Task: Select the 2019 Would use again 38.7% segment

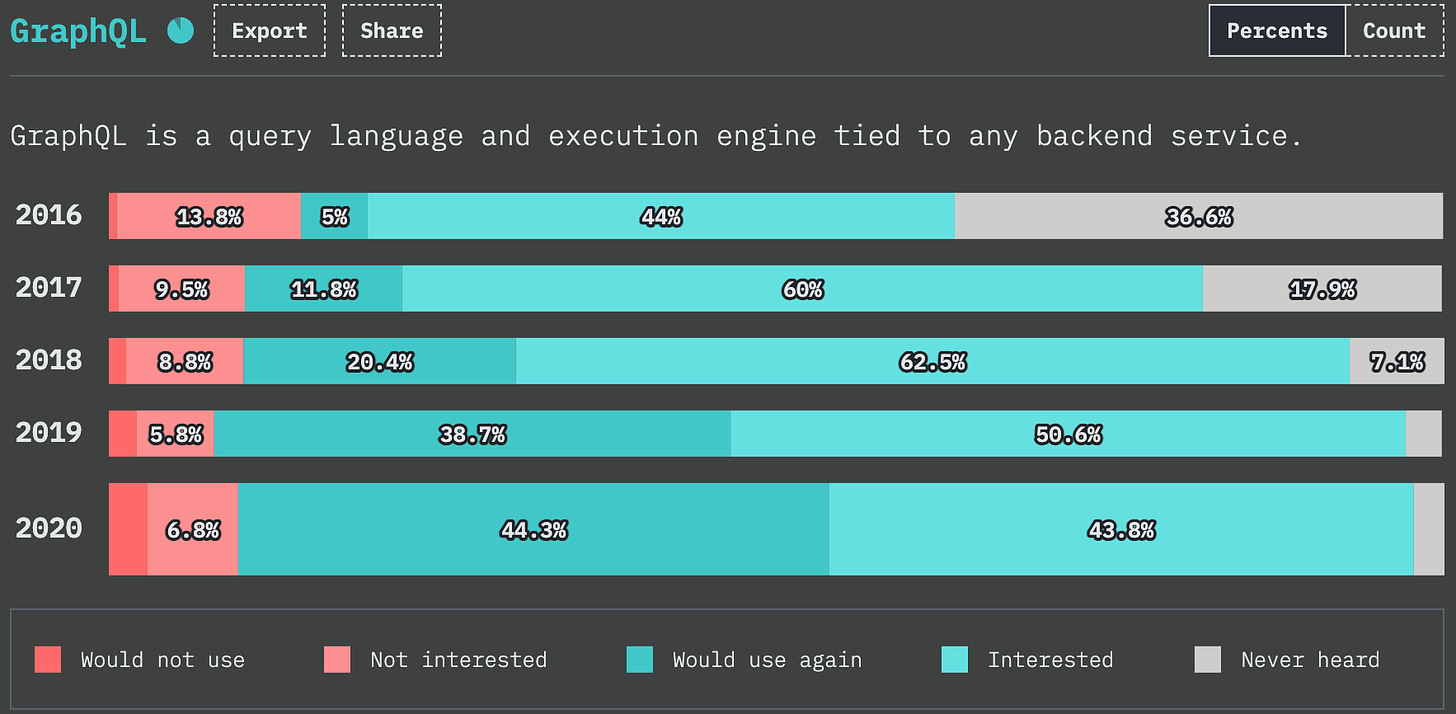Action: [x=472, y=434]
